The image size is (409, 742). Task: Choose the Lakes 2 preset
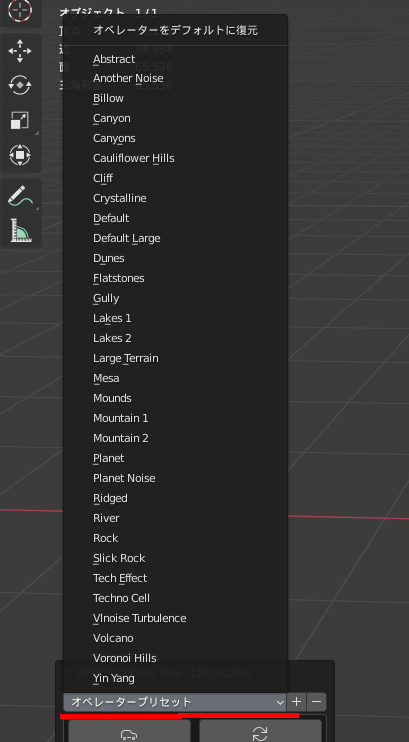click(175, 338)
